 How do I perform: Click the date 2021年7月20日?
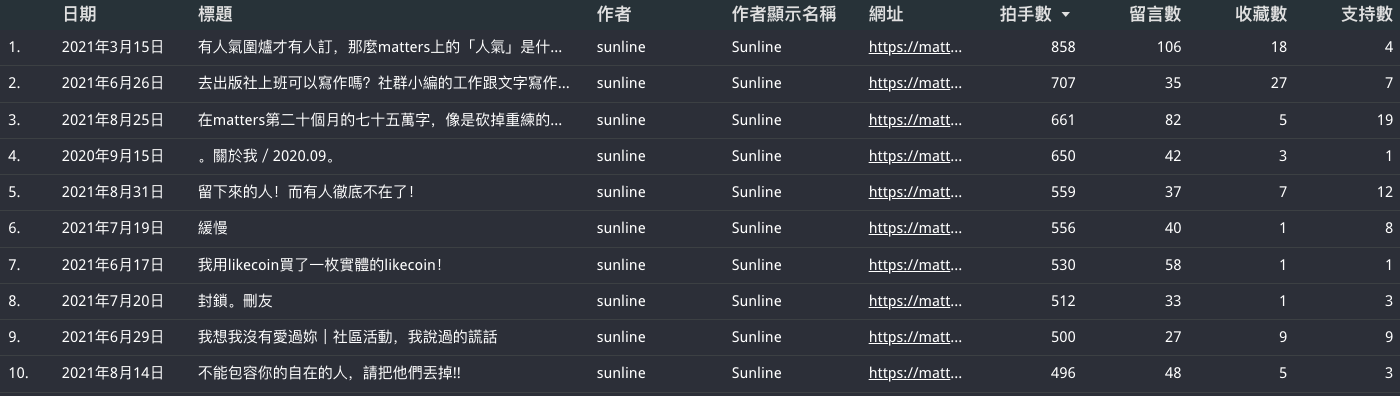113,301
